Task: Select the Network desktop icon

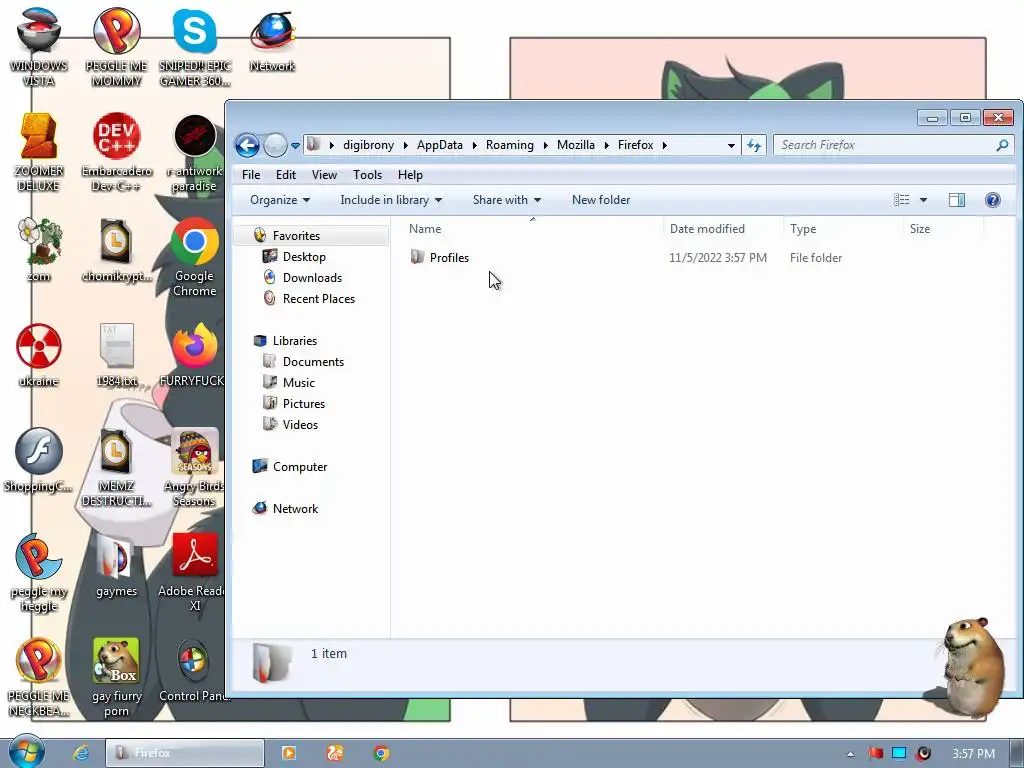Action: tap(272, 40)
